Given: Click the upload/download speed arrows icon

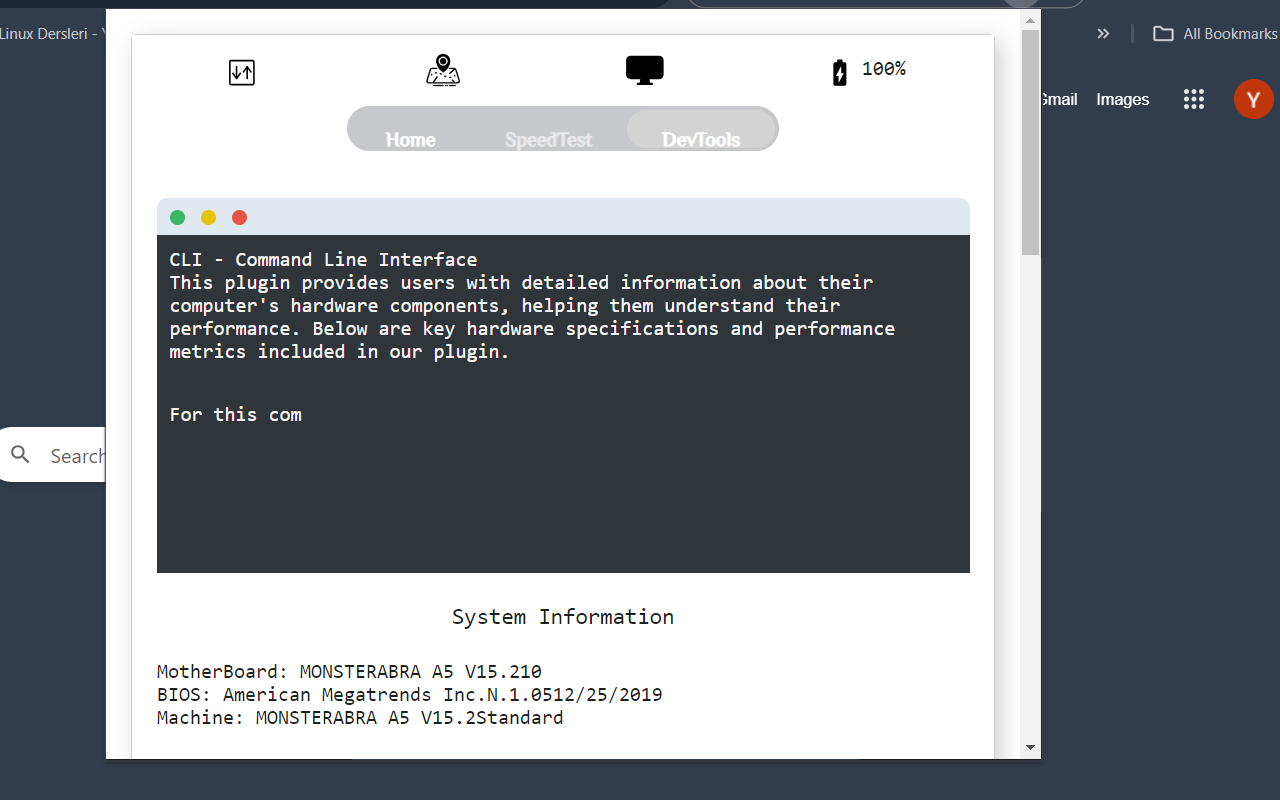Looking at the screenshot, I should (x=242, y=72).
